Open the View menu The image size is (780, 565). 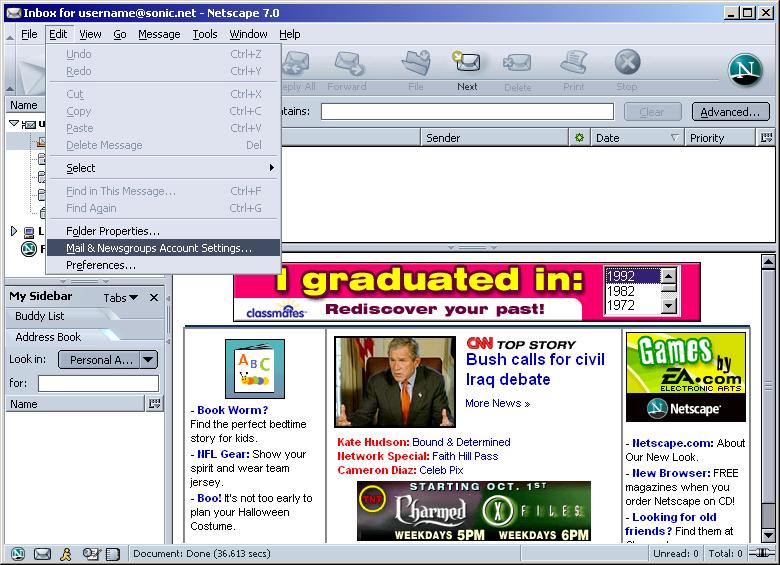tap(90, 34)
